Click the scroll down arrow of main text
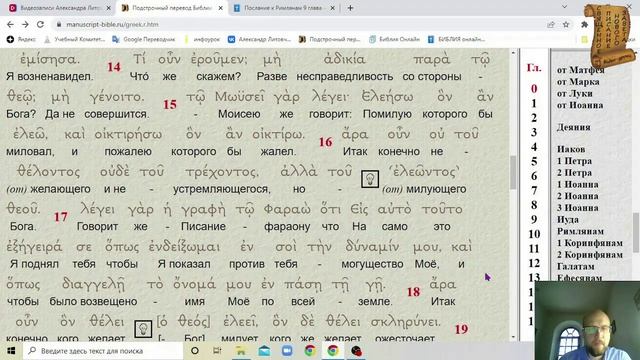 coord(513,337)
